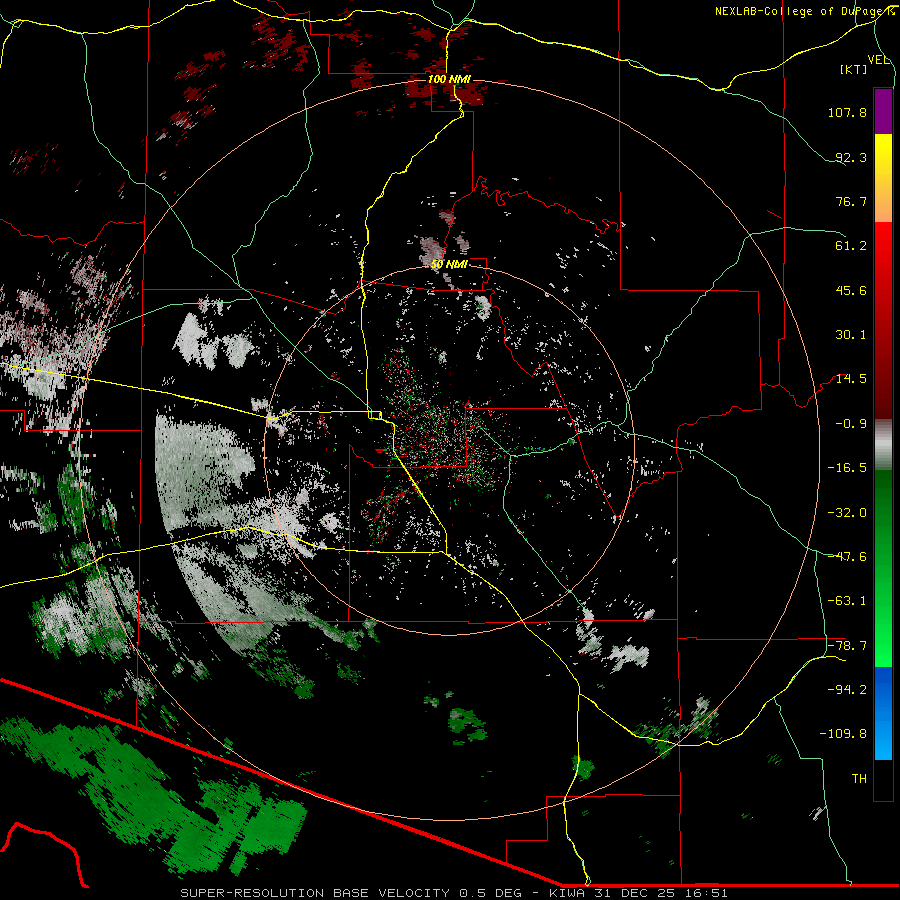This screenshot has width=900, height=900.
Task: Pick the green segment of the velocity color bar
Action: 883,568
